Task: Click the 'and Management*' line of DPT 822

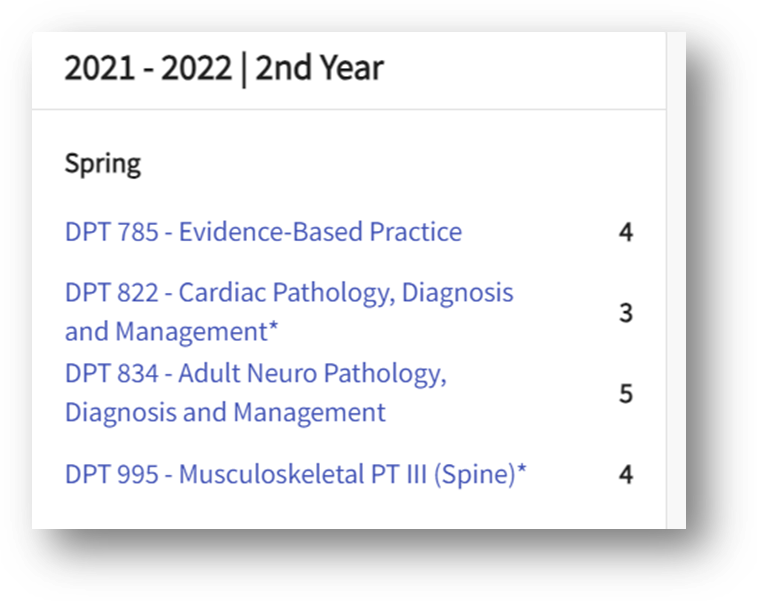Action: [171, 332]
